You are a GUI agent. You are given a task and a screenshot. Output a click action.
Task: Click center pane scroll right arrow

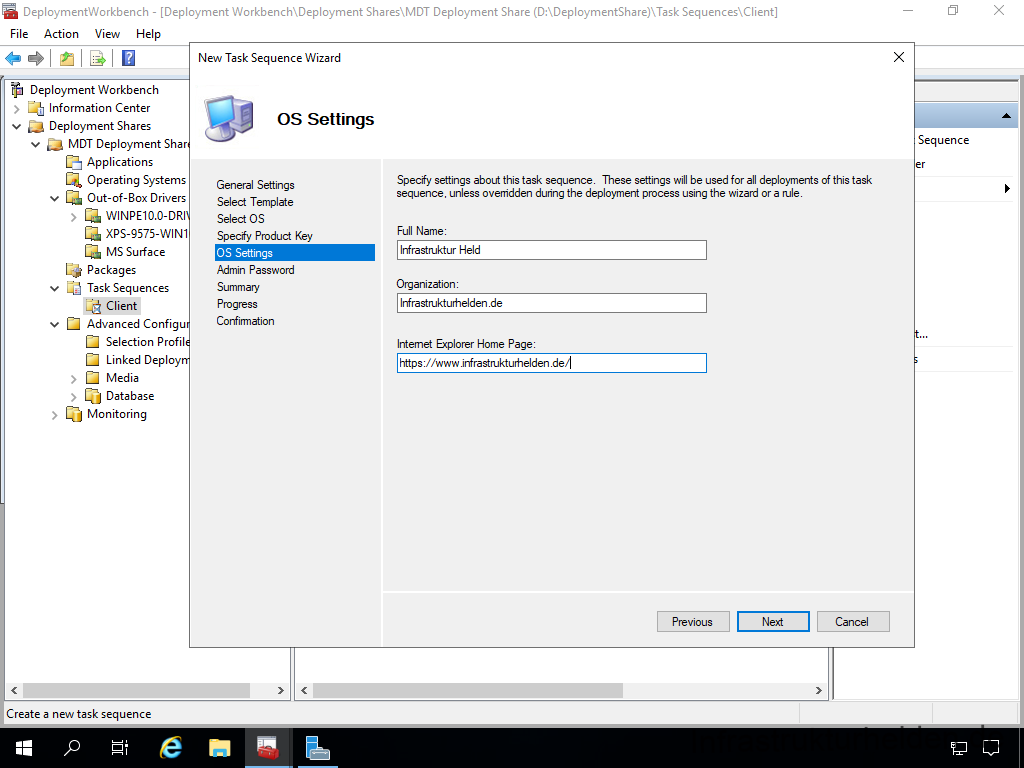pos(818,690)
